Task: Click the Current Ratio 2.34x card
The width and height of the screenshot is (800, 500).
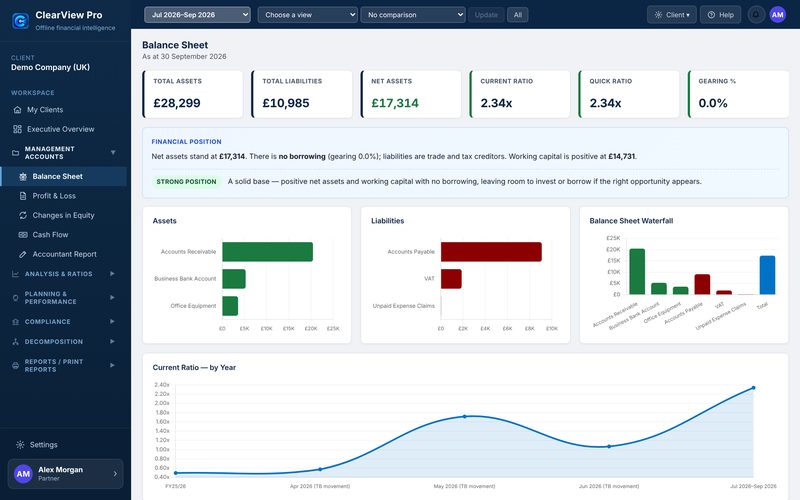Action: pyautogui.click(x=520, y=94)
